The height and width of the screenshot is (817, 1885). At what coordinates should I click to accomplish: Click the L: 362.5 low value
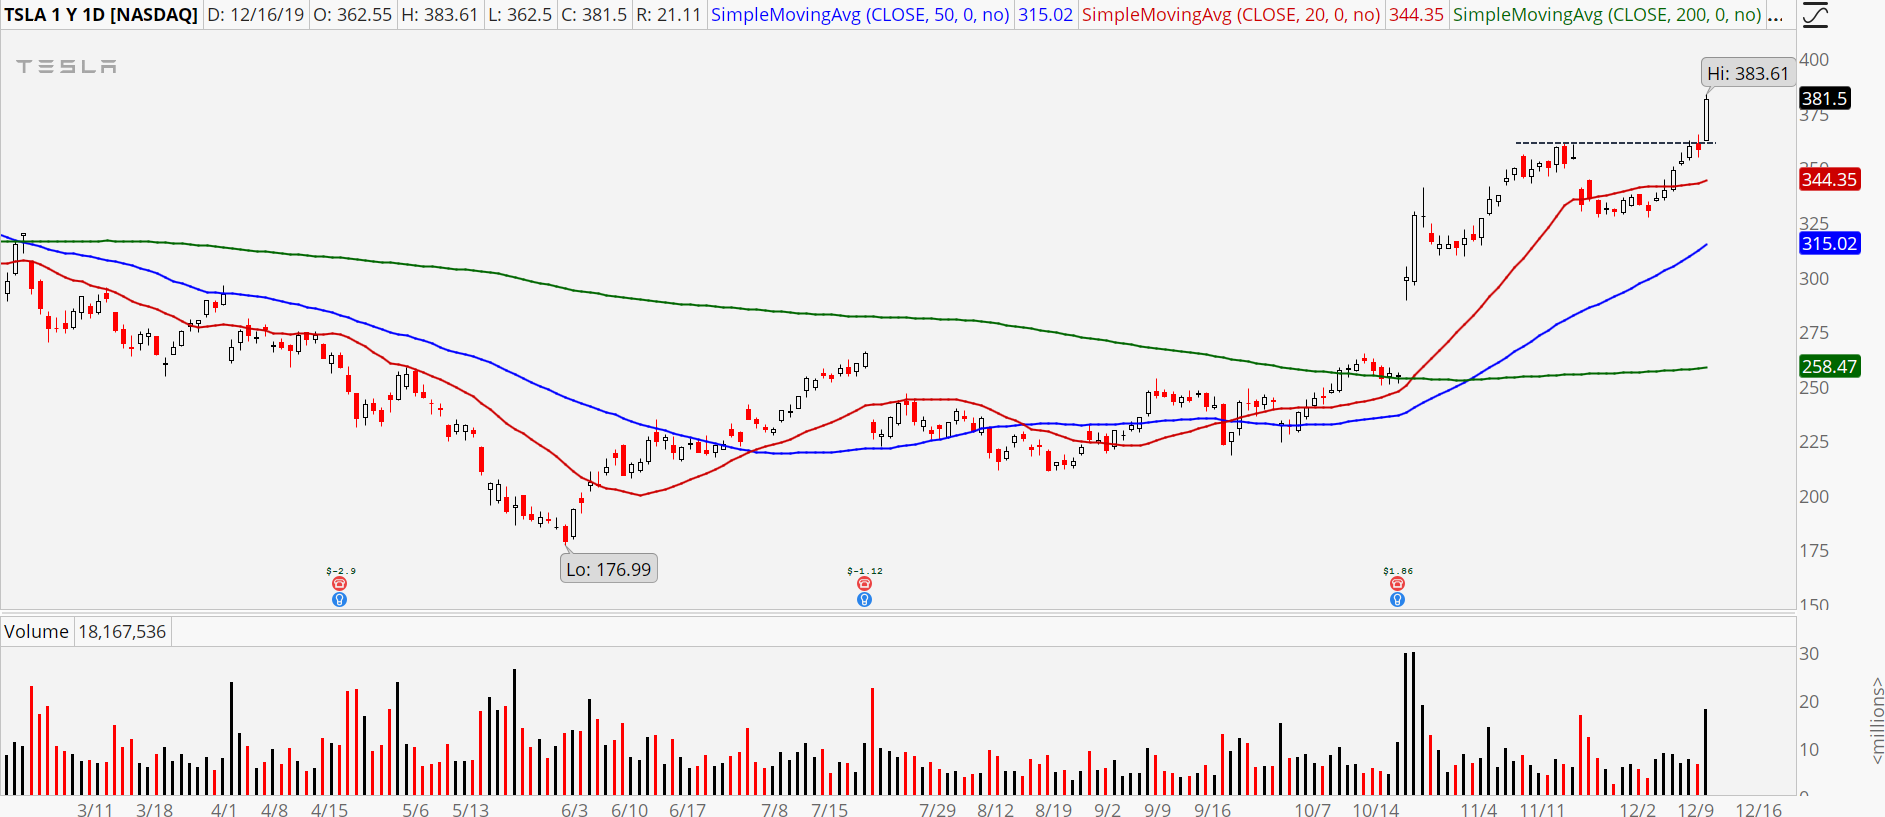point(519,15)
